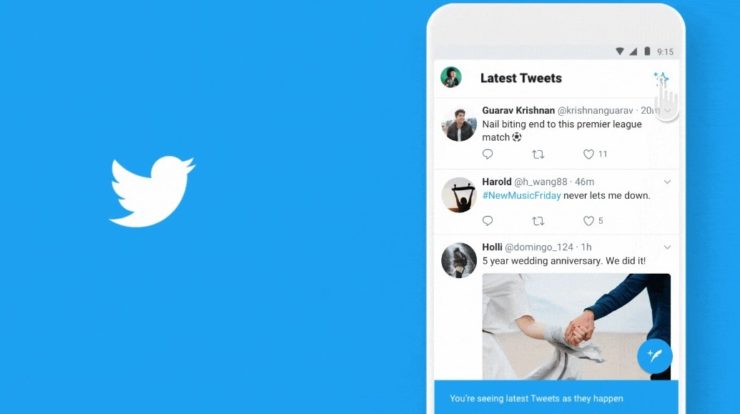The width and height of the screenshot is (740, 414).
Task: Open the #NewMusicFriday hashtag link
Action: [521, 195]
